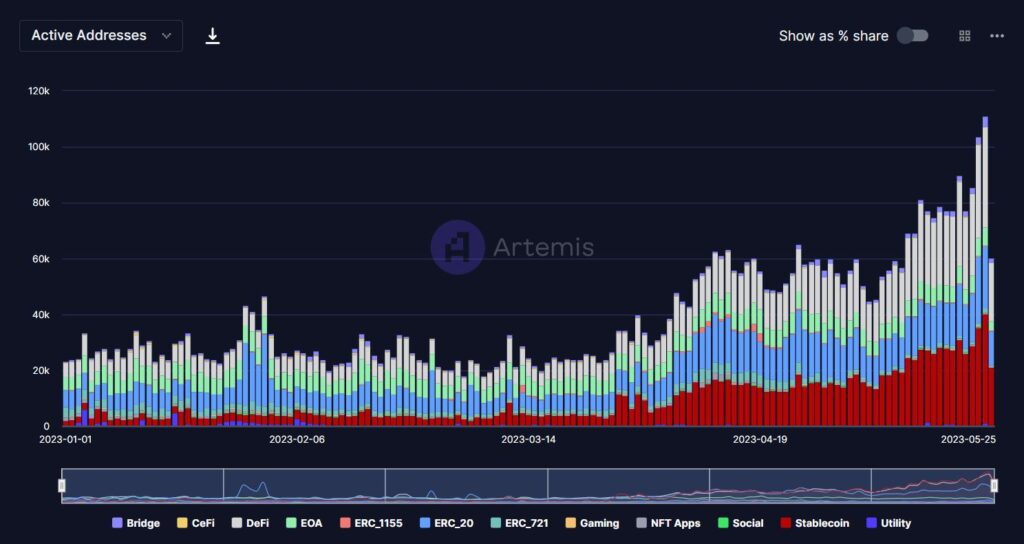Viewport: 1024px width, 544px height.
Task: Click the download chart icon
Action: pos(212,36)
